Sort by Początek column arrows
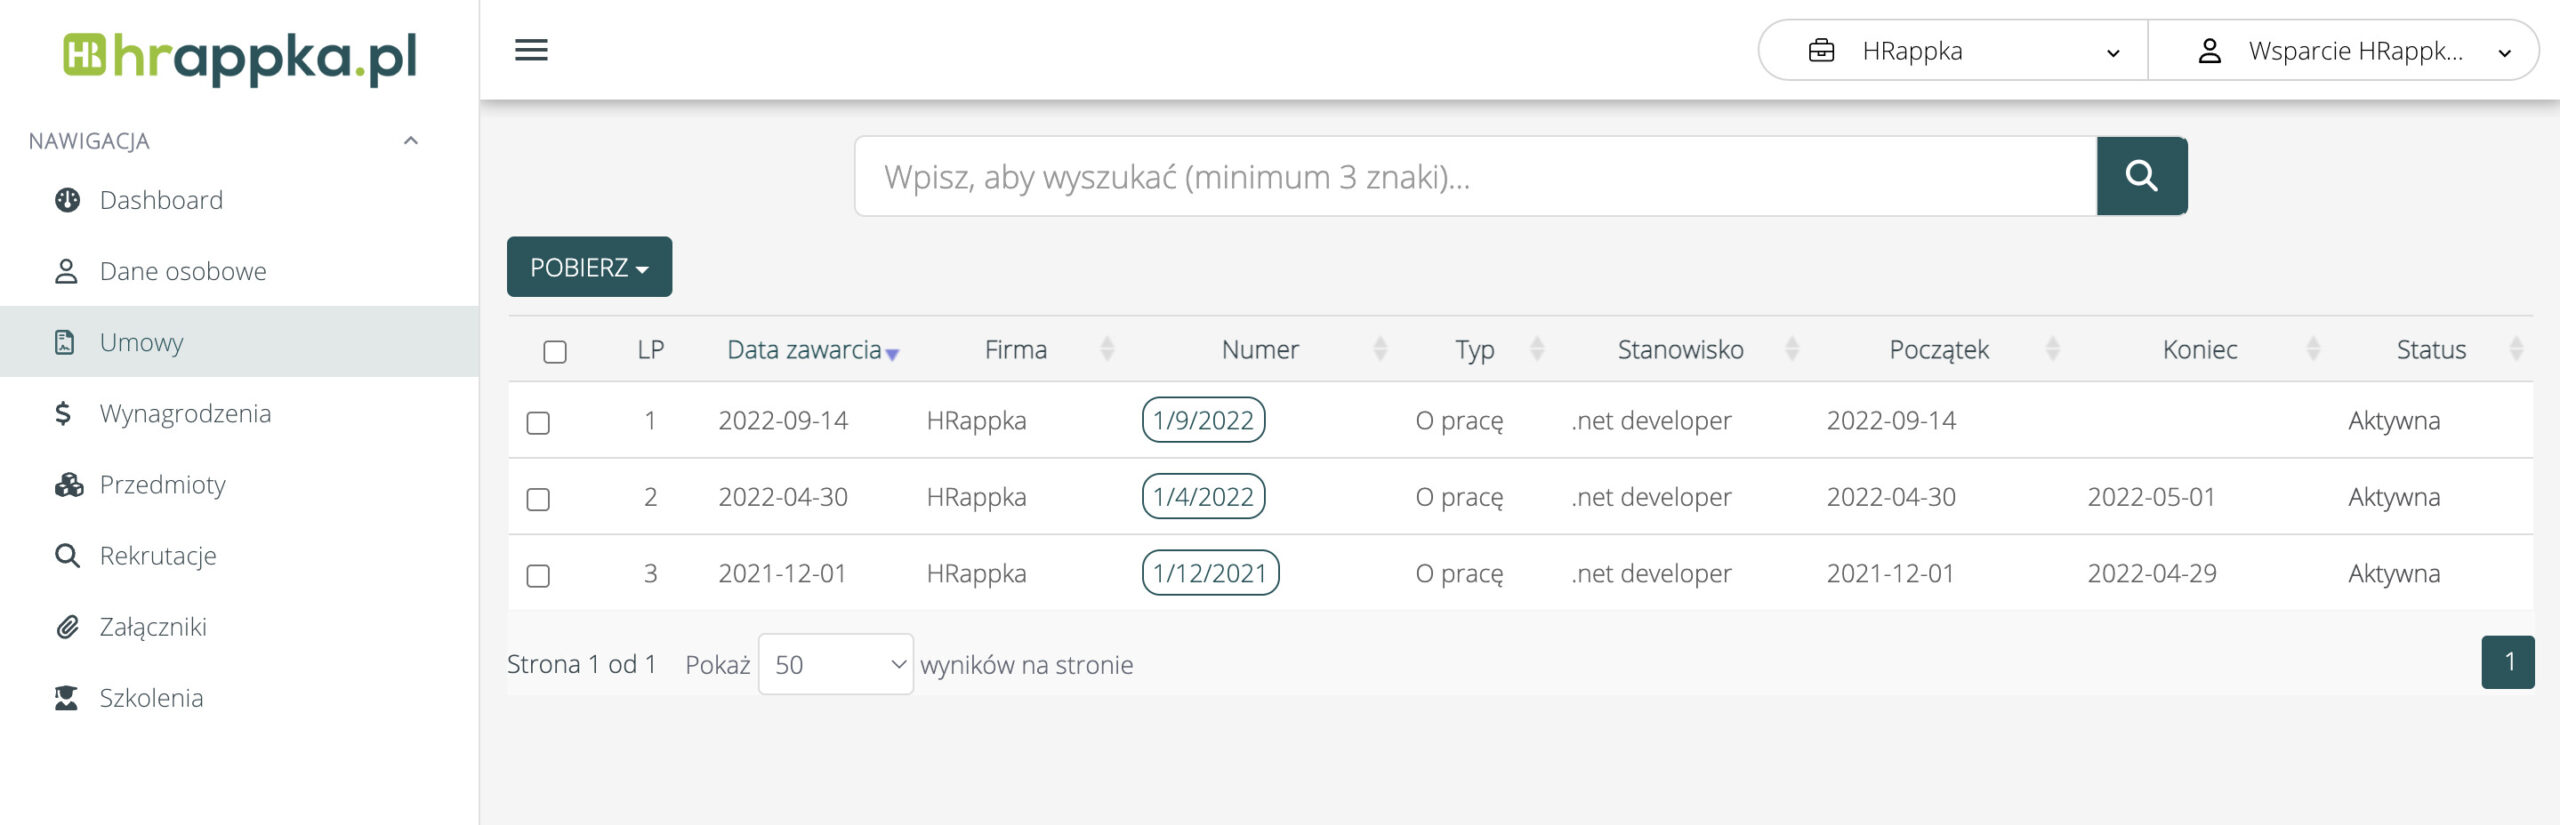 click(2053, 349)
